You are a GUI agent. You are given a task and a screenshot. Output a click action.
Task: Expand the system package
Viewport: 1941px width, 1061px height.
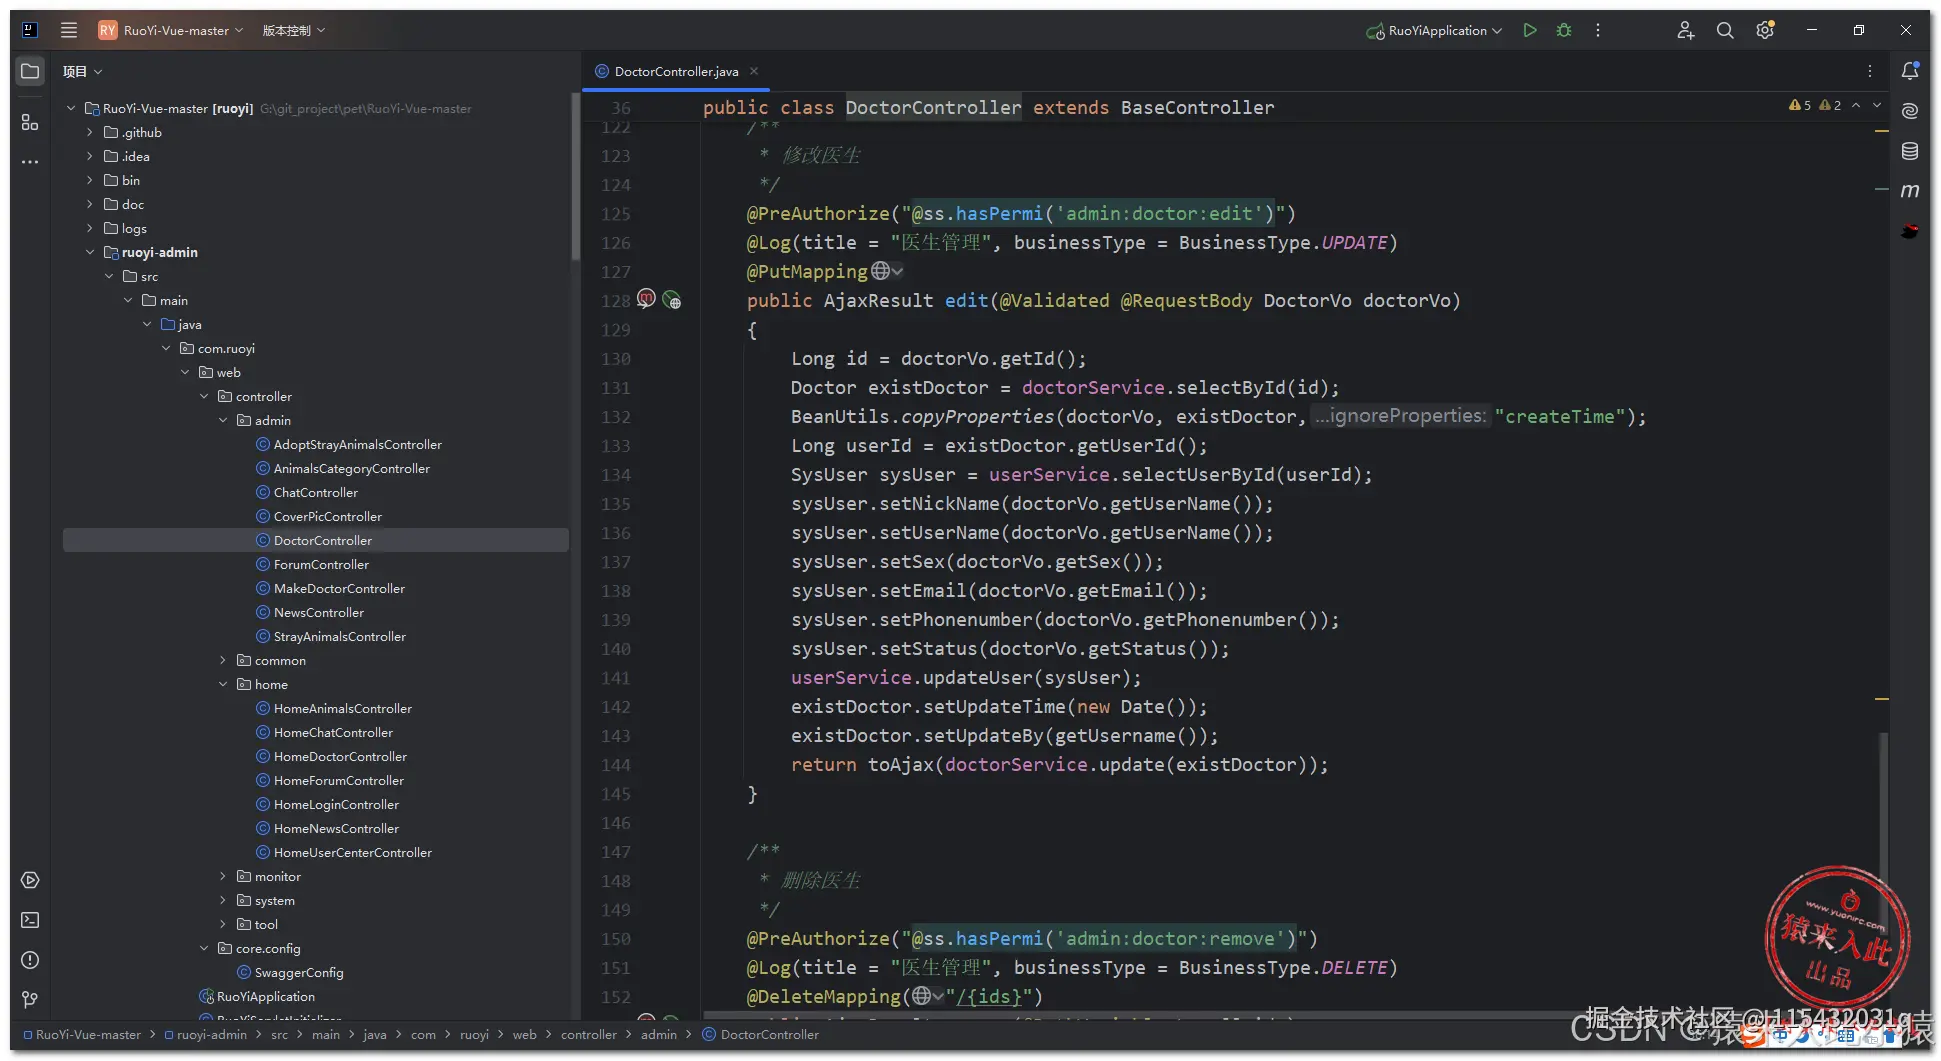tap(223, 900)
